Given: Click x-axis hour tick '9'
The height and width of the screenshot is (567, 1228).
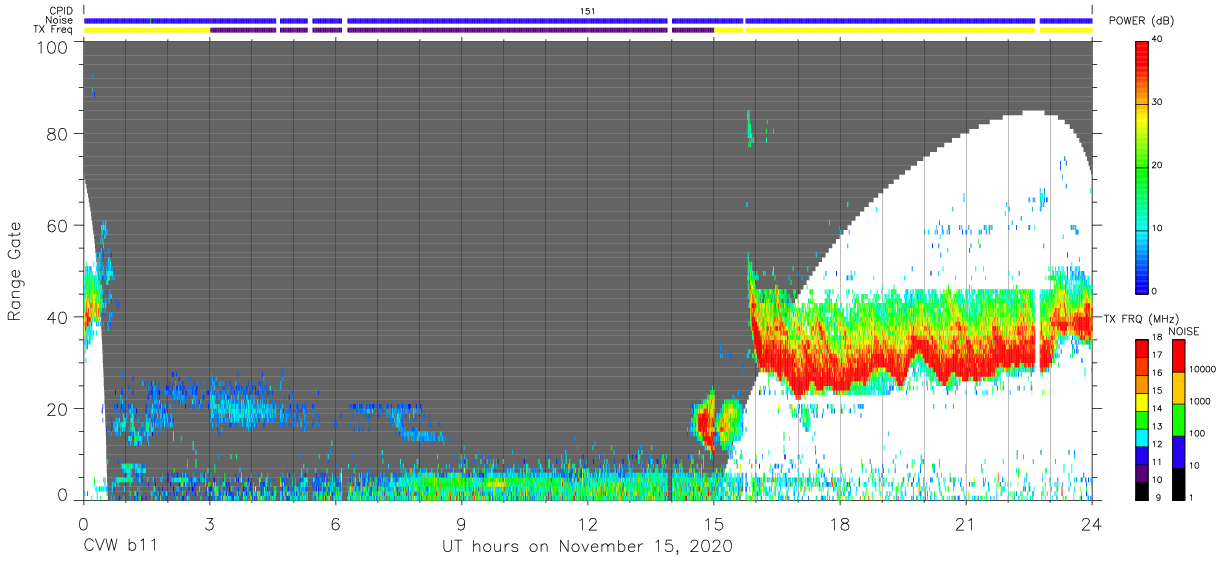Looking at the screenshot, I should point(462,524).
